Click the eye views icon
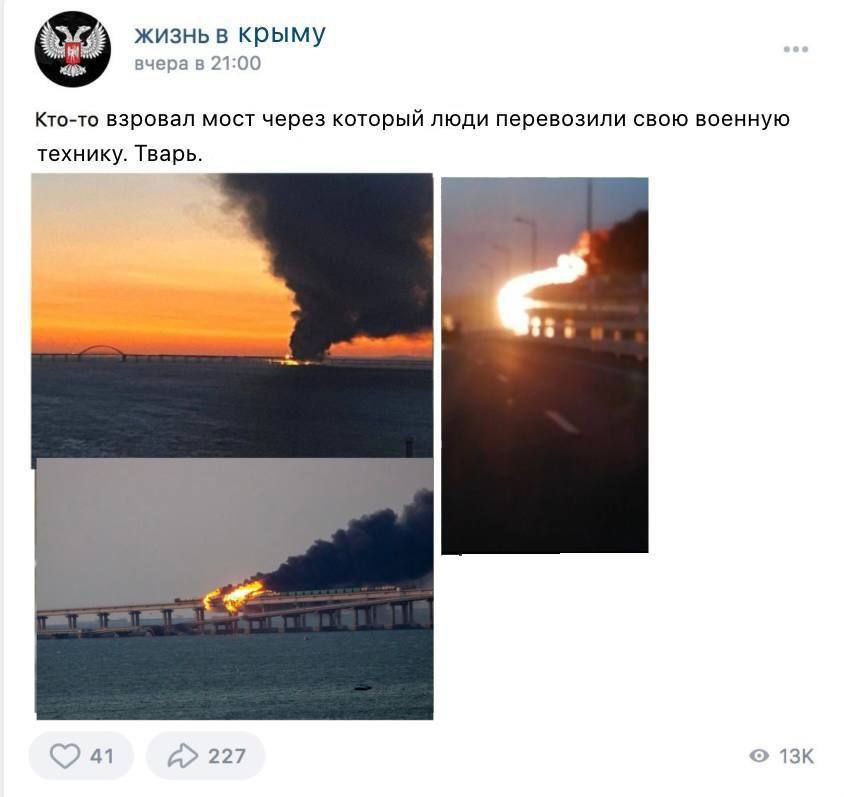This screenshot has height=797, width=844. (x=759, y=756)
